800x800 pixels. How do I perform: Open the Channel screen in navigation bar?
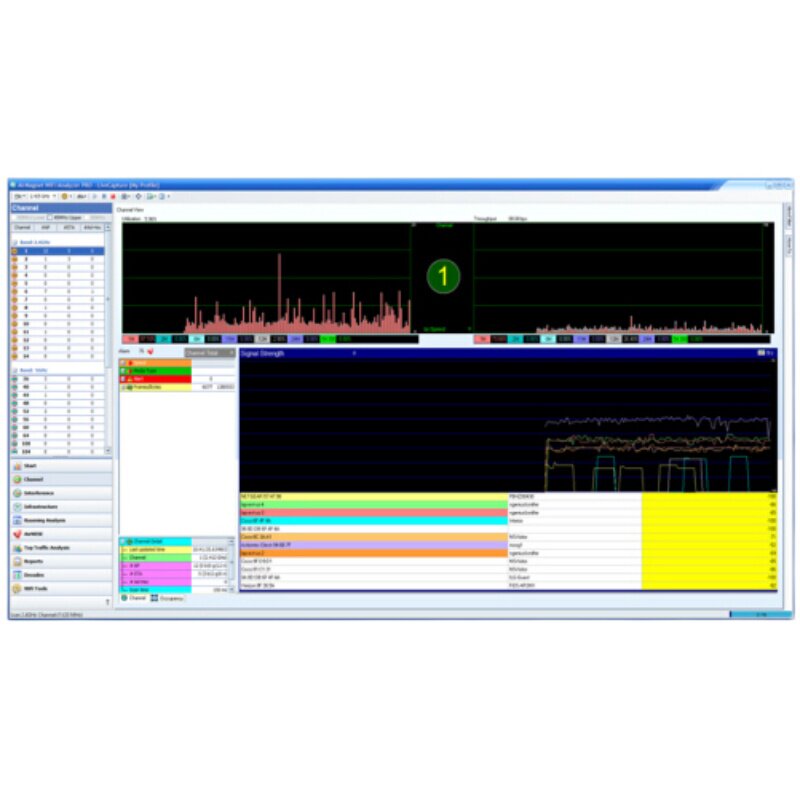(x=61, y=480)
